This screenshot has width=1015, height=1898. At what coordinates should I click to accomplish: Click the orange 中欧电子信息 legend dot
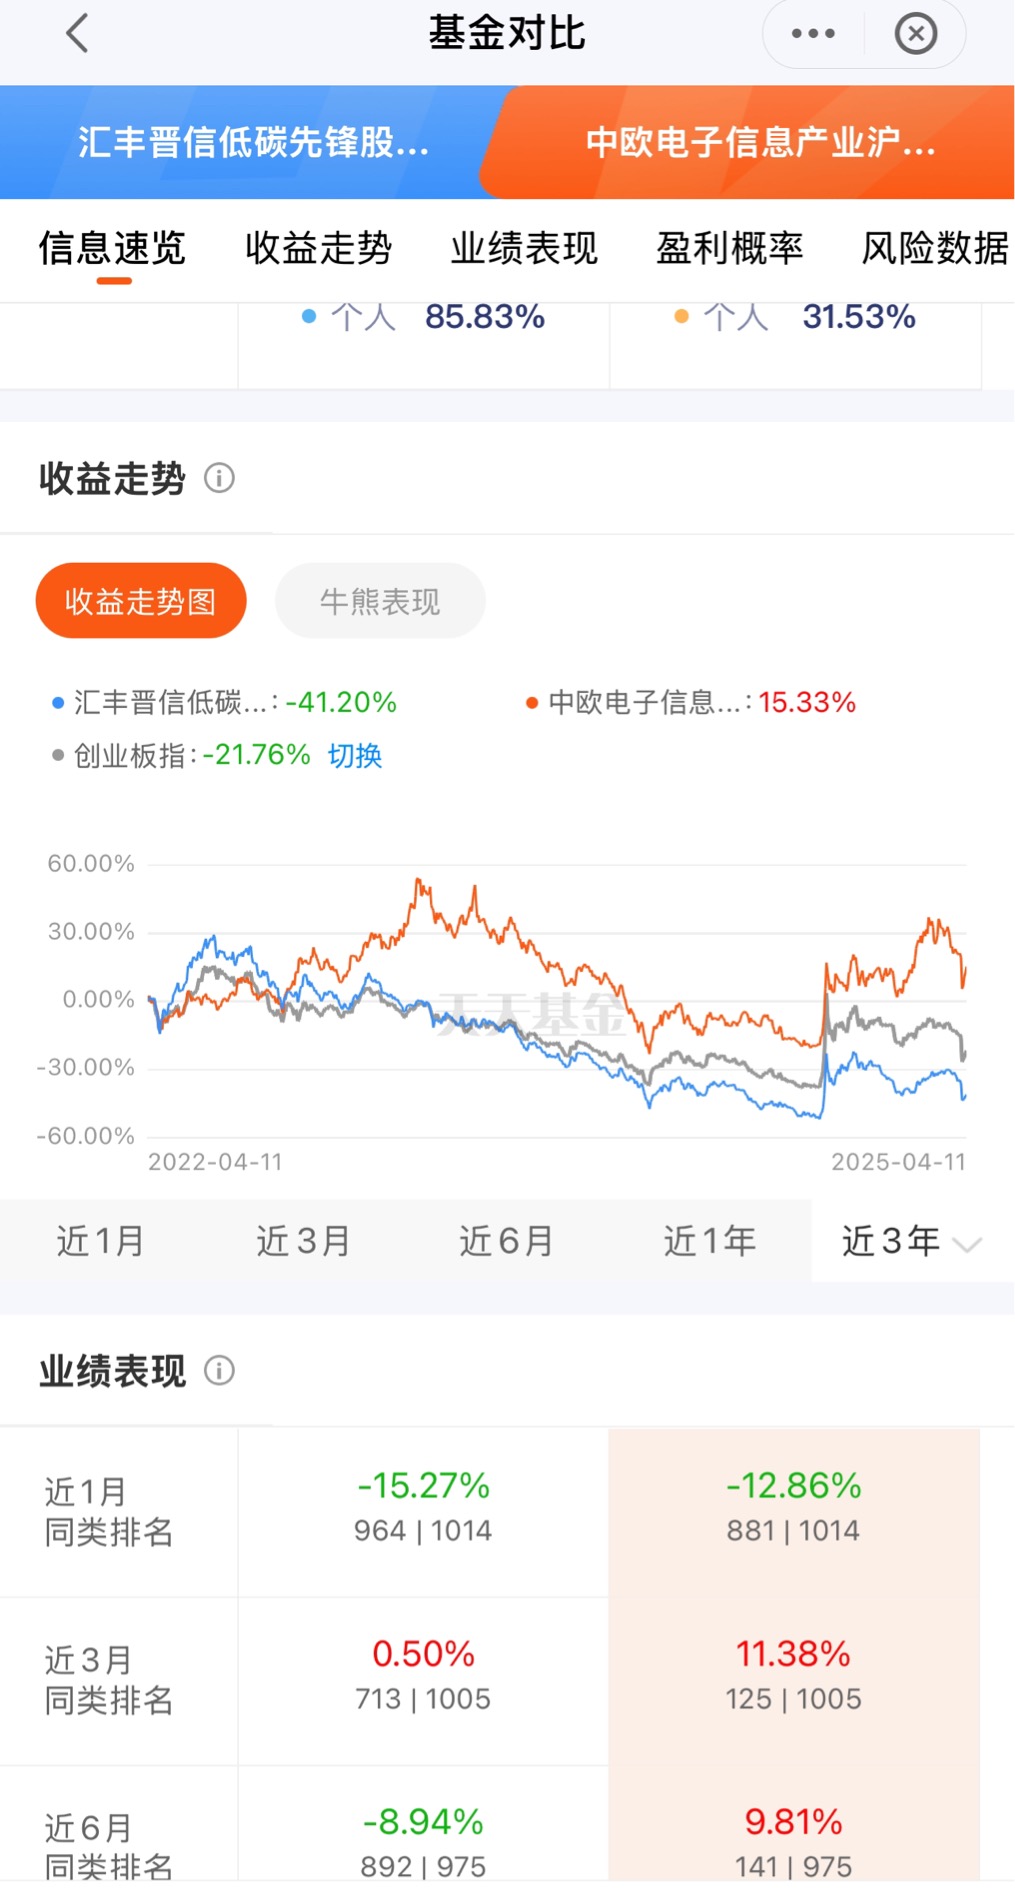(532, 703)
